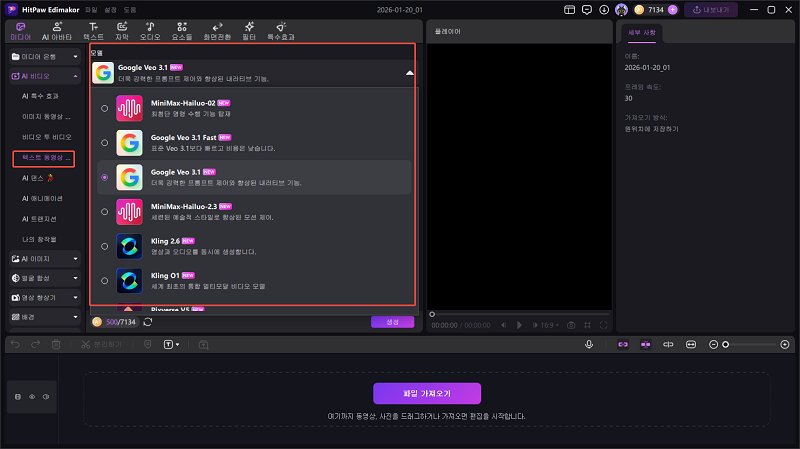Click the marker shield icon in timeline toolbar
Image resolution: width=800 pixels, height=449 pixels.
coord(148,345)
